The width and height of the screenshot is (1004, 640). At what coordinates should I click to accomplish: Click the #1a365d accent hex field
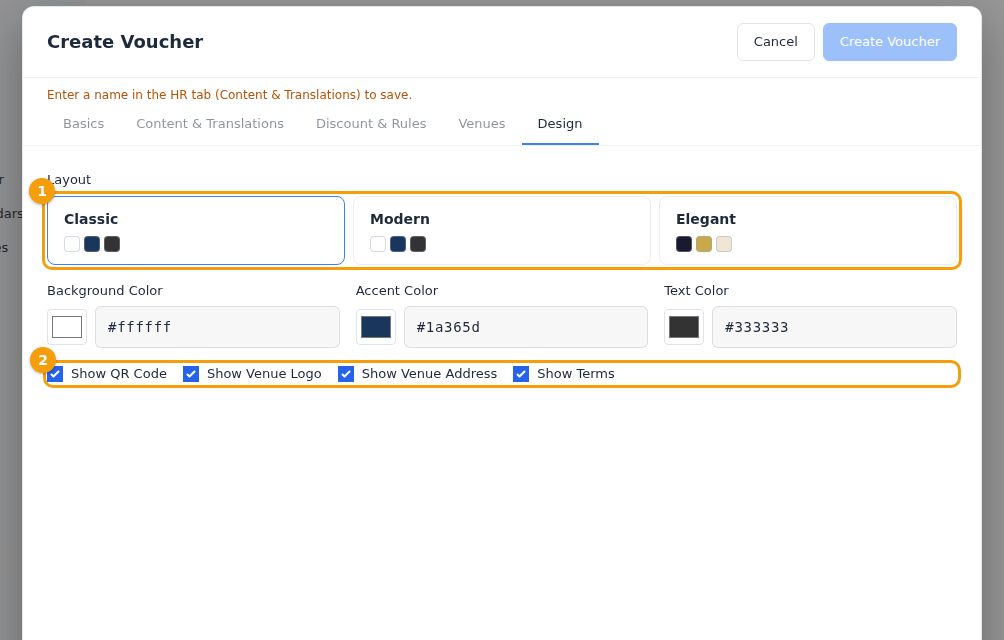(x=526, y=327)
